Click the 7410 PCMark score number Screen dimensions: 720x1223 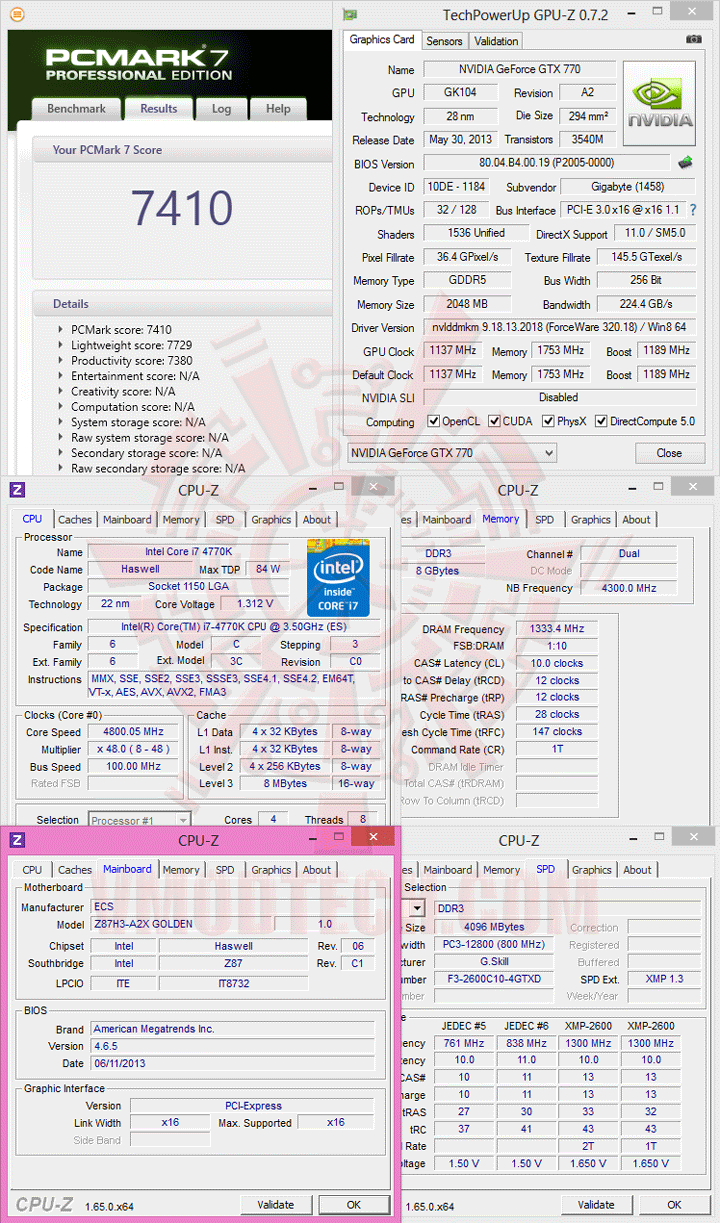coord(182,208)
